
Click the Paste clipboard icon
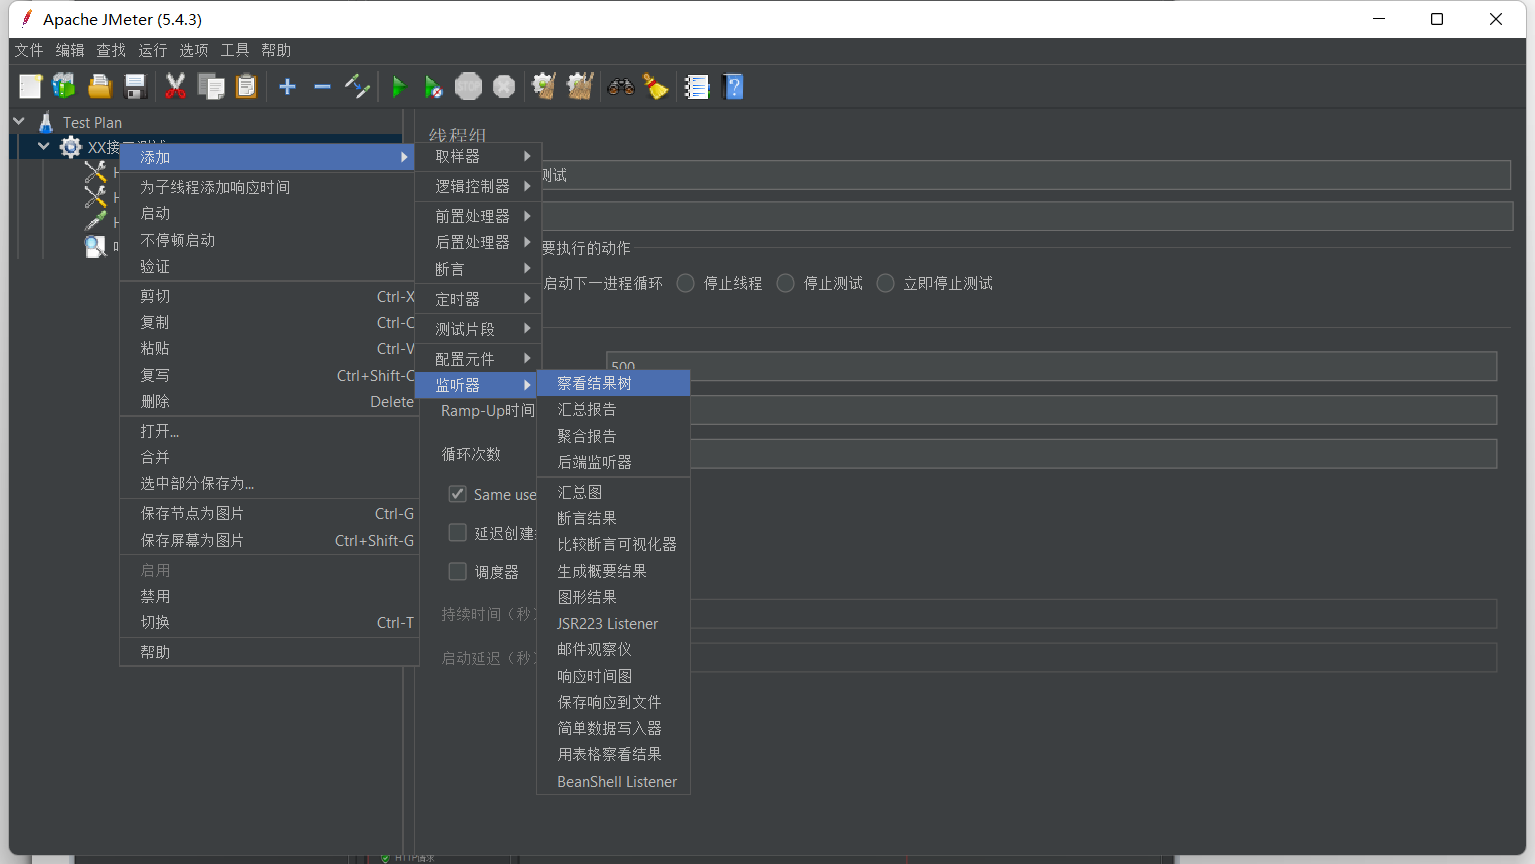point(246,87)
